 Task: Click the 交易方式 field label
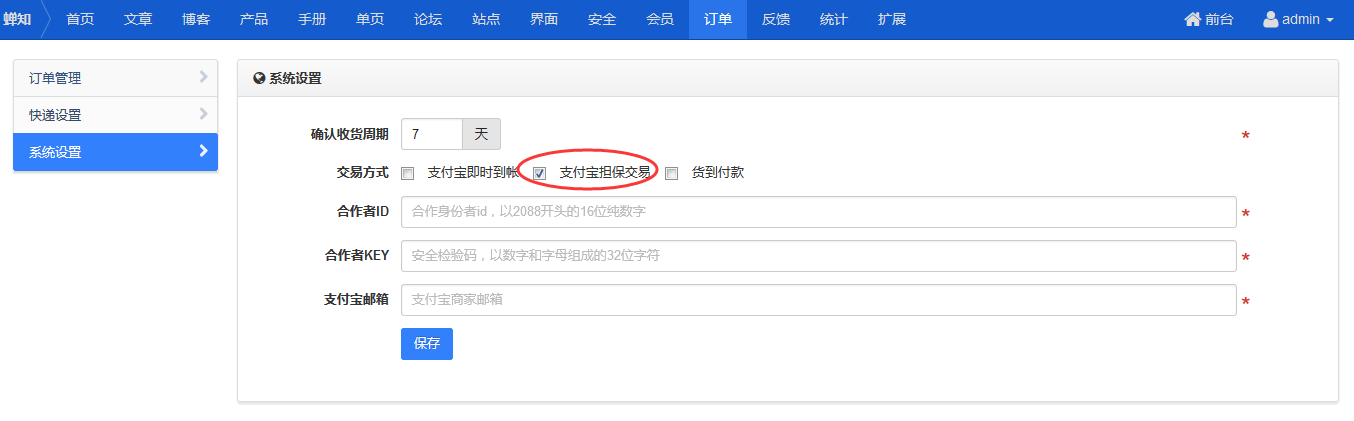(x=363, y=172)
